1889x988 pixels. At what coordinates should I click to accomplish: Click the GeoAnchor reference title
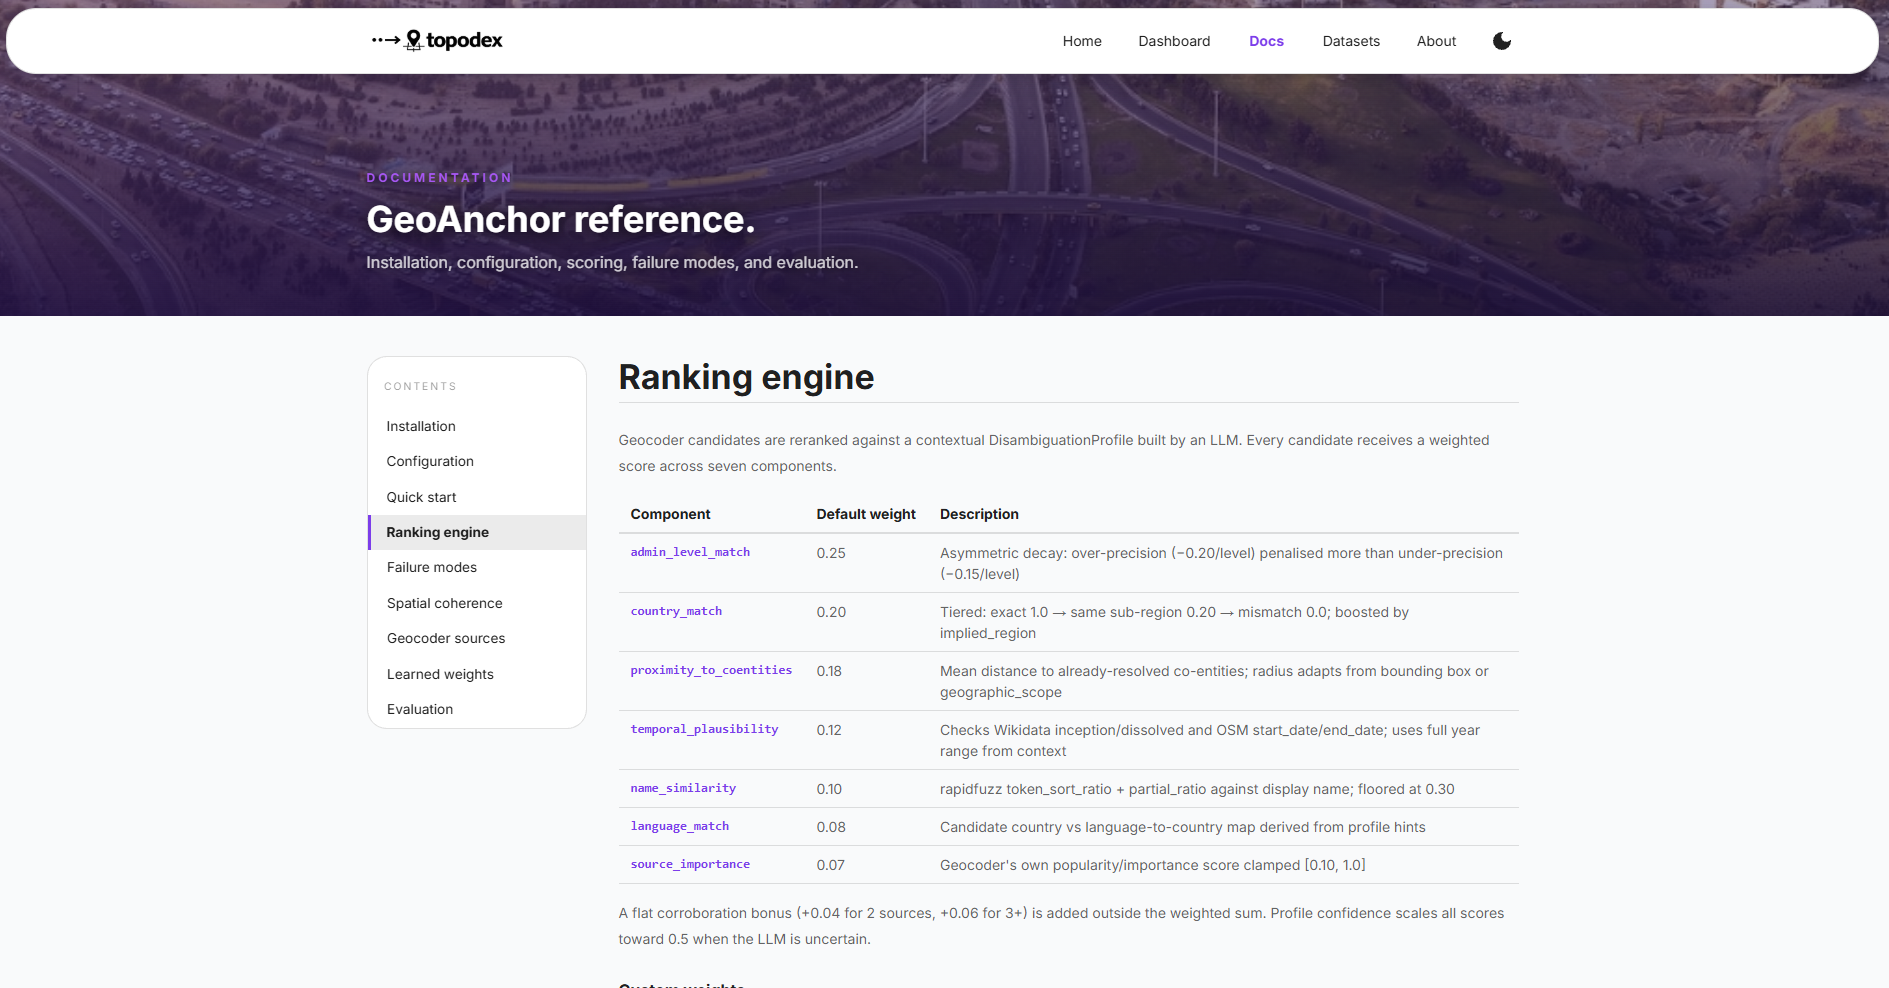point(560,220)
